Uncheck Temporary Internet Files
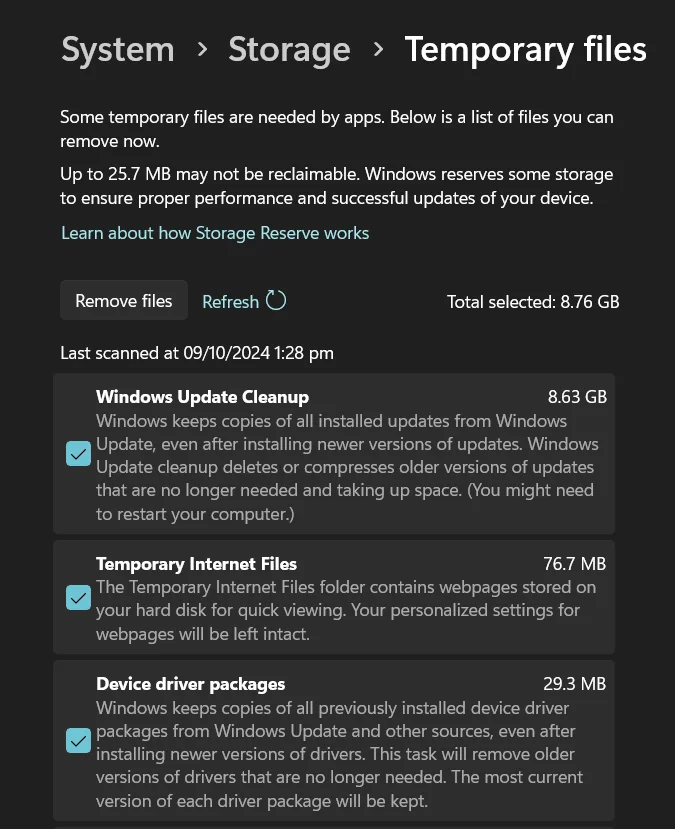The height and width of the screenshot is (829, 675). point(78,597)
